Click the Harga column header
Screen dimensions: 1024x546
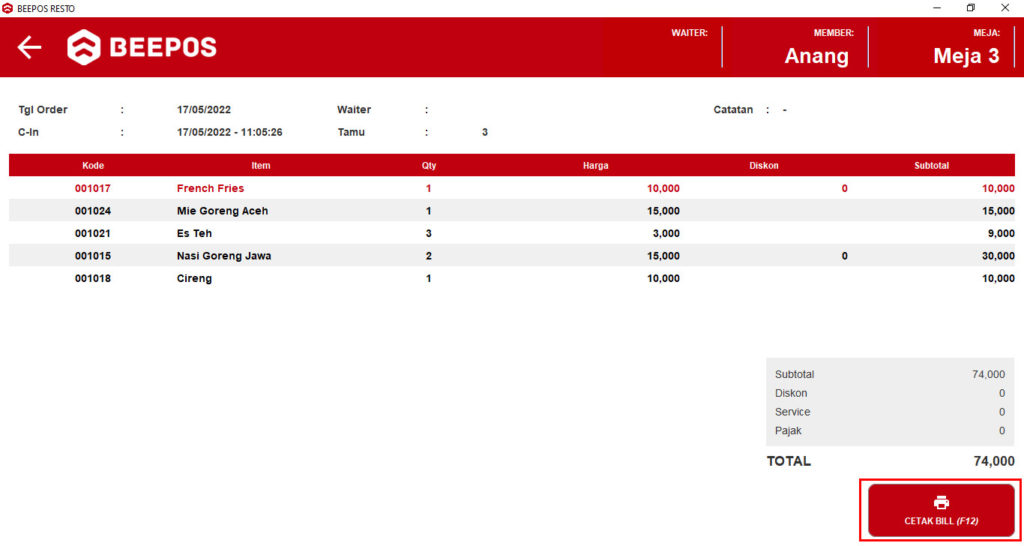(596, 165)
